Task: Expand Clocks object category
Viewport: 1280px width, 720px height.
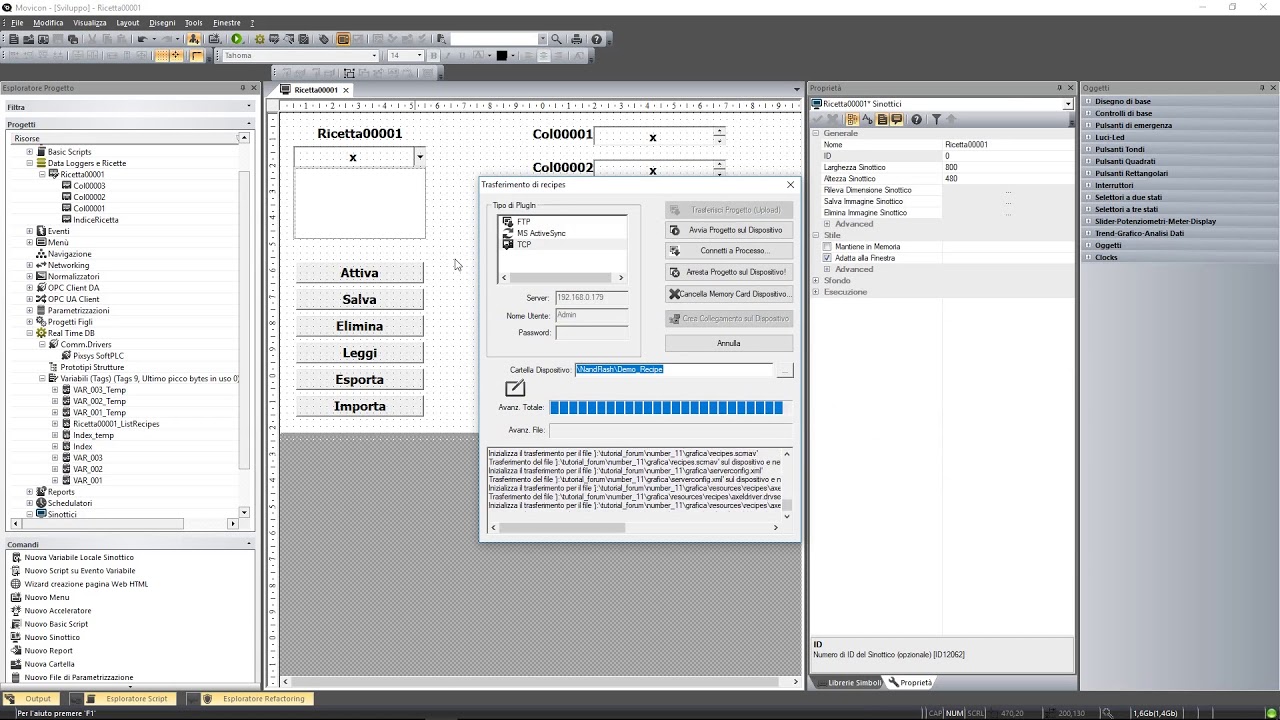Action: click(x=1088, y=257)
